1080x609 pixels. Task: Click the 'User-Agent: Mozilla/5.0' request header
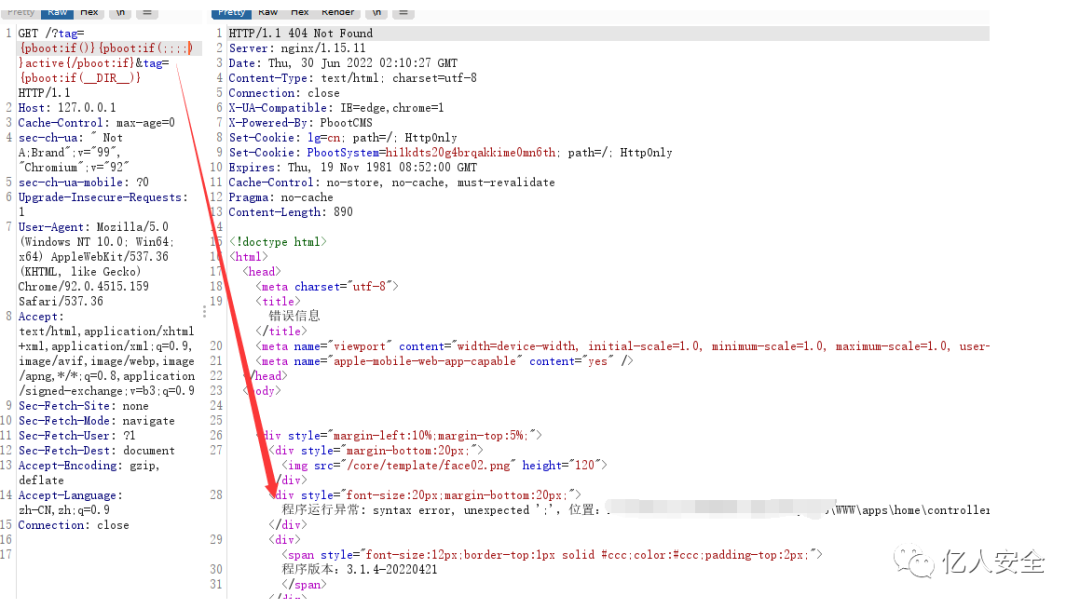(x=93, y=227)
